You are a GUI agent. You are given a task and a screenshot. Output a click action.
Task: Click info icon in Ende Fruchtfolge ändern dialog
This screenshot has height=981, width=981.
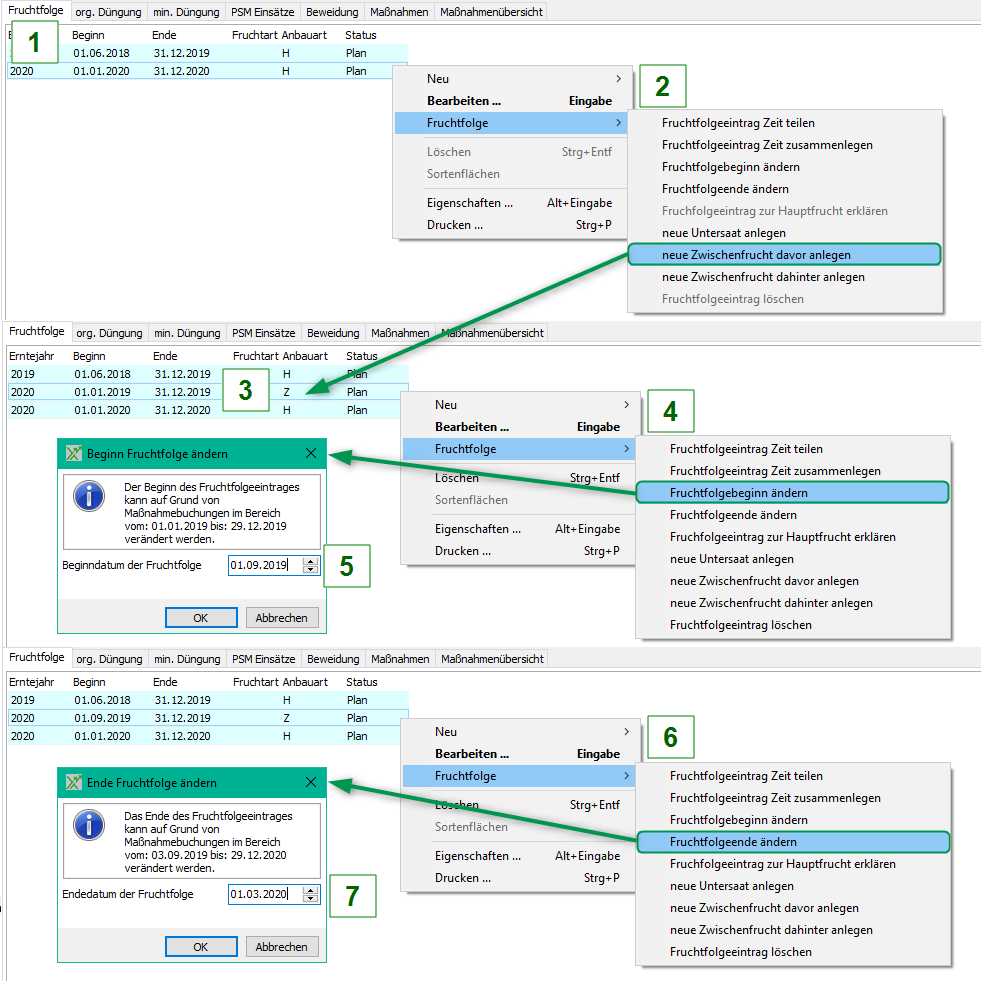(91, 826)
